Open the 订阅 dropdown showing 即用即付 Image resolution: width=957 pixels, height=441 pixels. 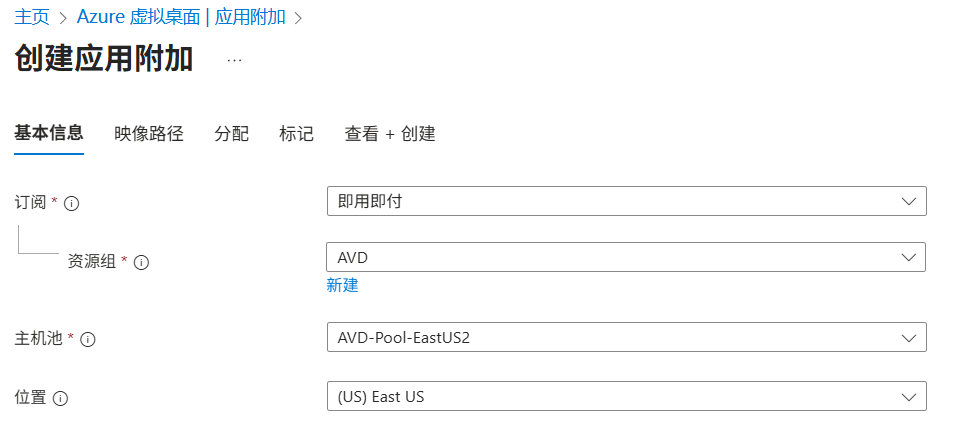pyautogui.click(x=626, y=201)
